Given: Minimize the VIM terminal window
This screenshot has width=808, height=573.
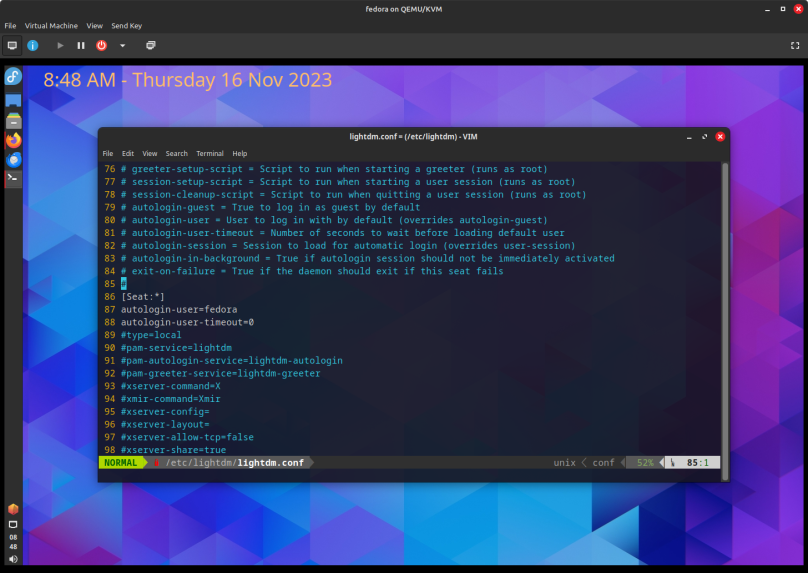Looking at the screenshot, I should pyautogui.click(x=689, y=137).
